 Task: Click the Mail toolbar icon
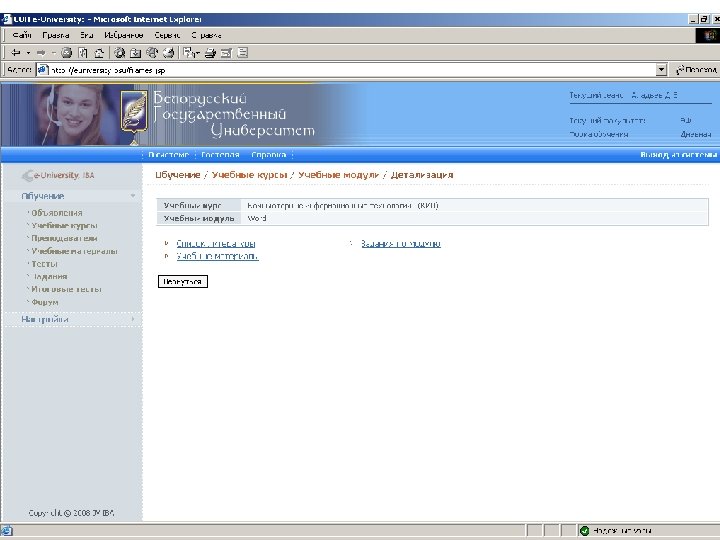pyautogui.click(x=191, y=53)
